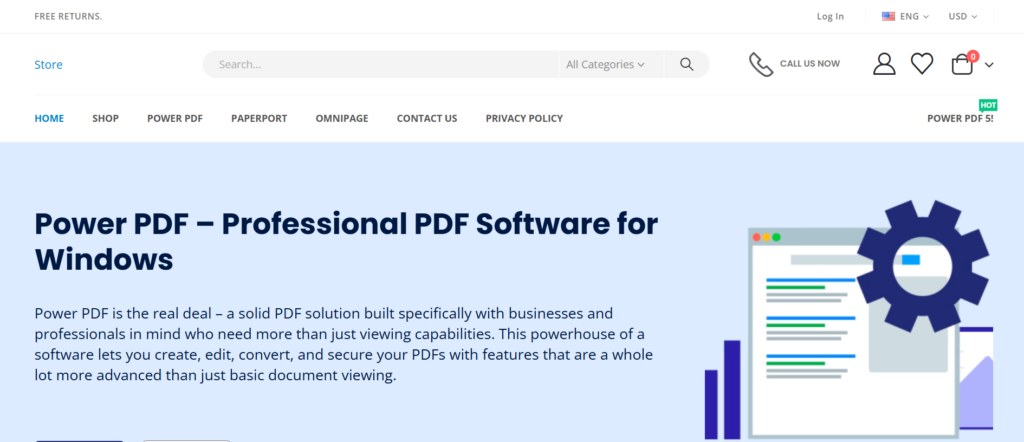Go to the Home menu item
The image size is (1024, 442).
pos(49,118)
